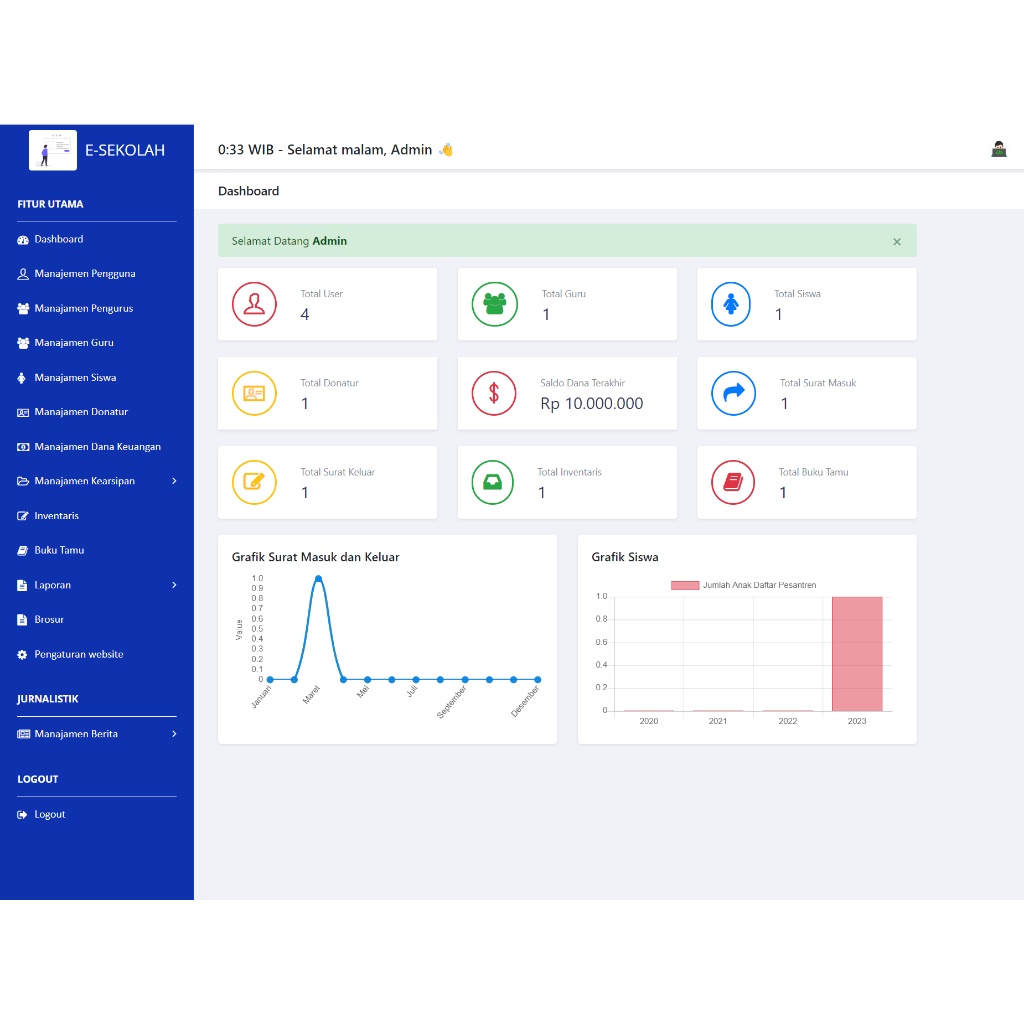Toggle Jumlah Anak Daftar Pesantren legend swatch
1024x1024 pixels.
pos(685,585)
